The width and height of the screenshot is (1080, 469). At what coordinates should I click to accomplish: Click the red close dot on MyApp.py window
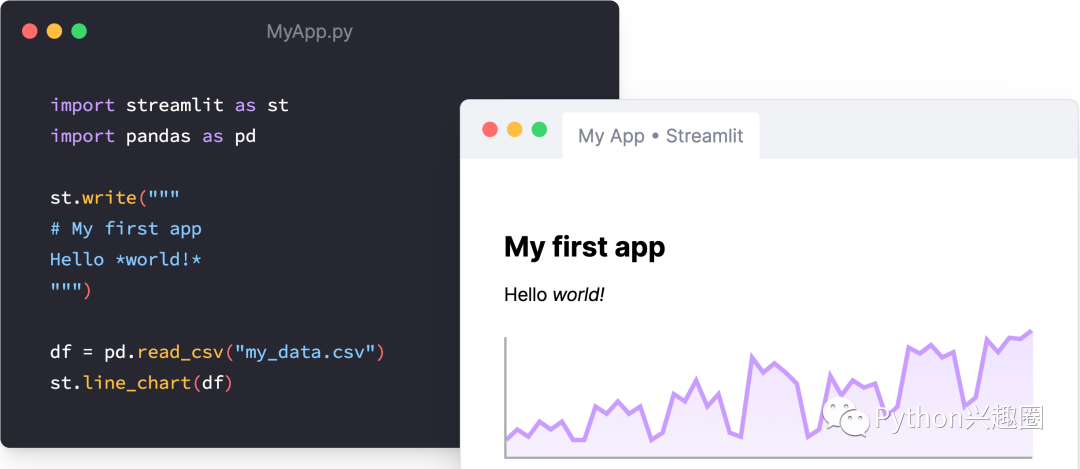29,31
